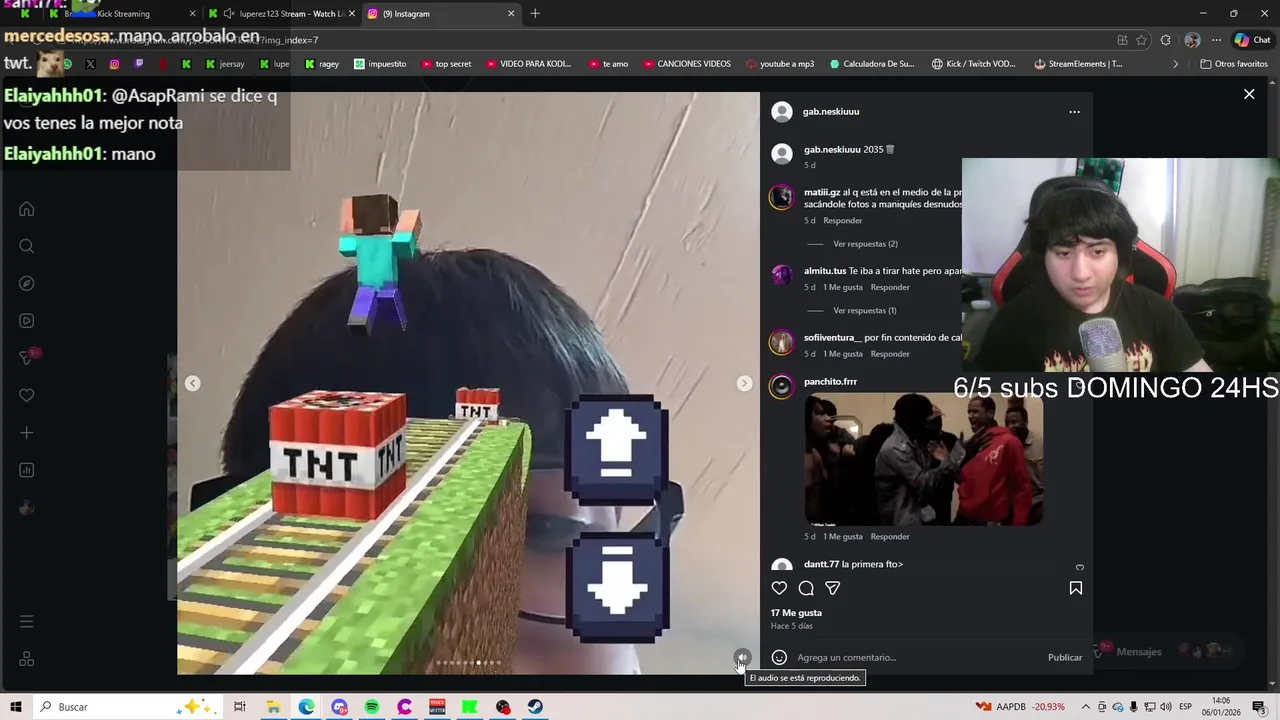Click the comment bubble icon under the post
This screenshot has height=720, width=1280.
click(806, 588)
